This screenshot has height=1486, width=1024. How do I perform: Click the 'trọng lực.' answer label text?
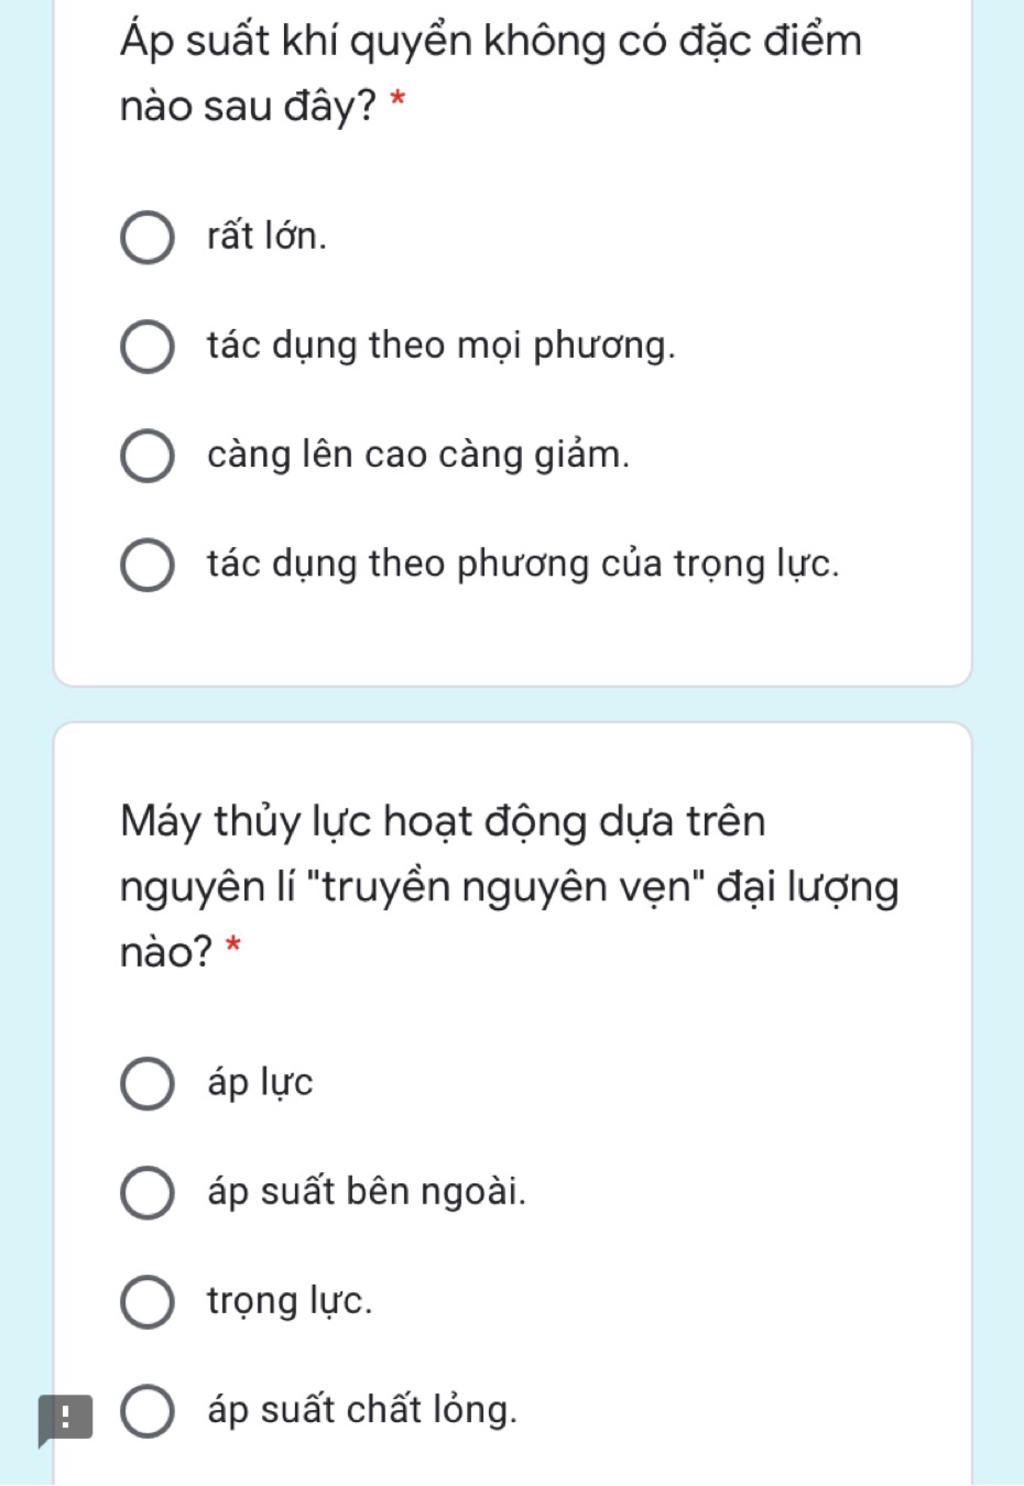289,1302
